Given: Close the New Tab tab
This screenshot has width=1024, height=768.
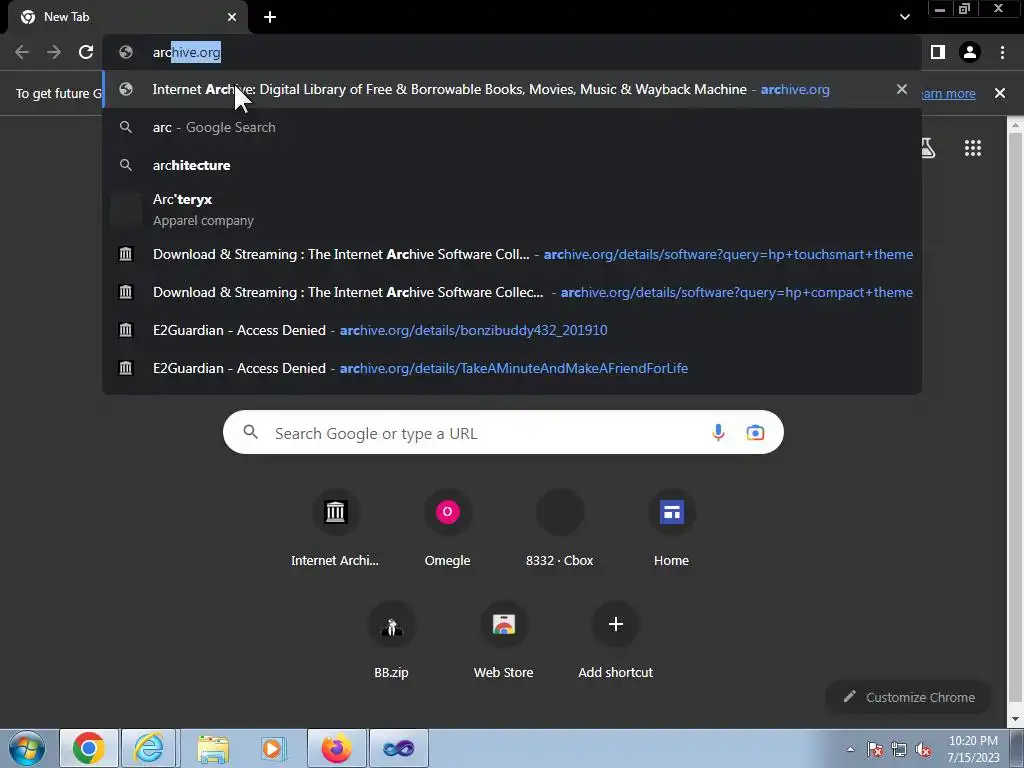Looking at the screenshot, I should pyautogui.click(x=232, y=17).
